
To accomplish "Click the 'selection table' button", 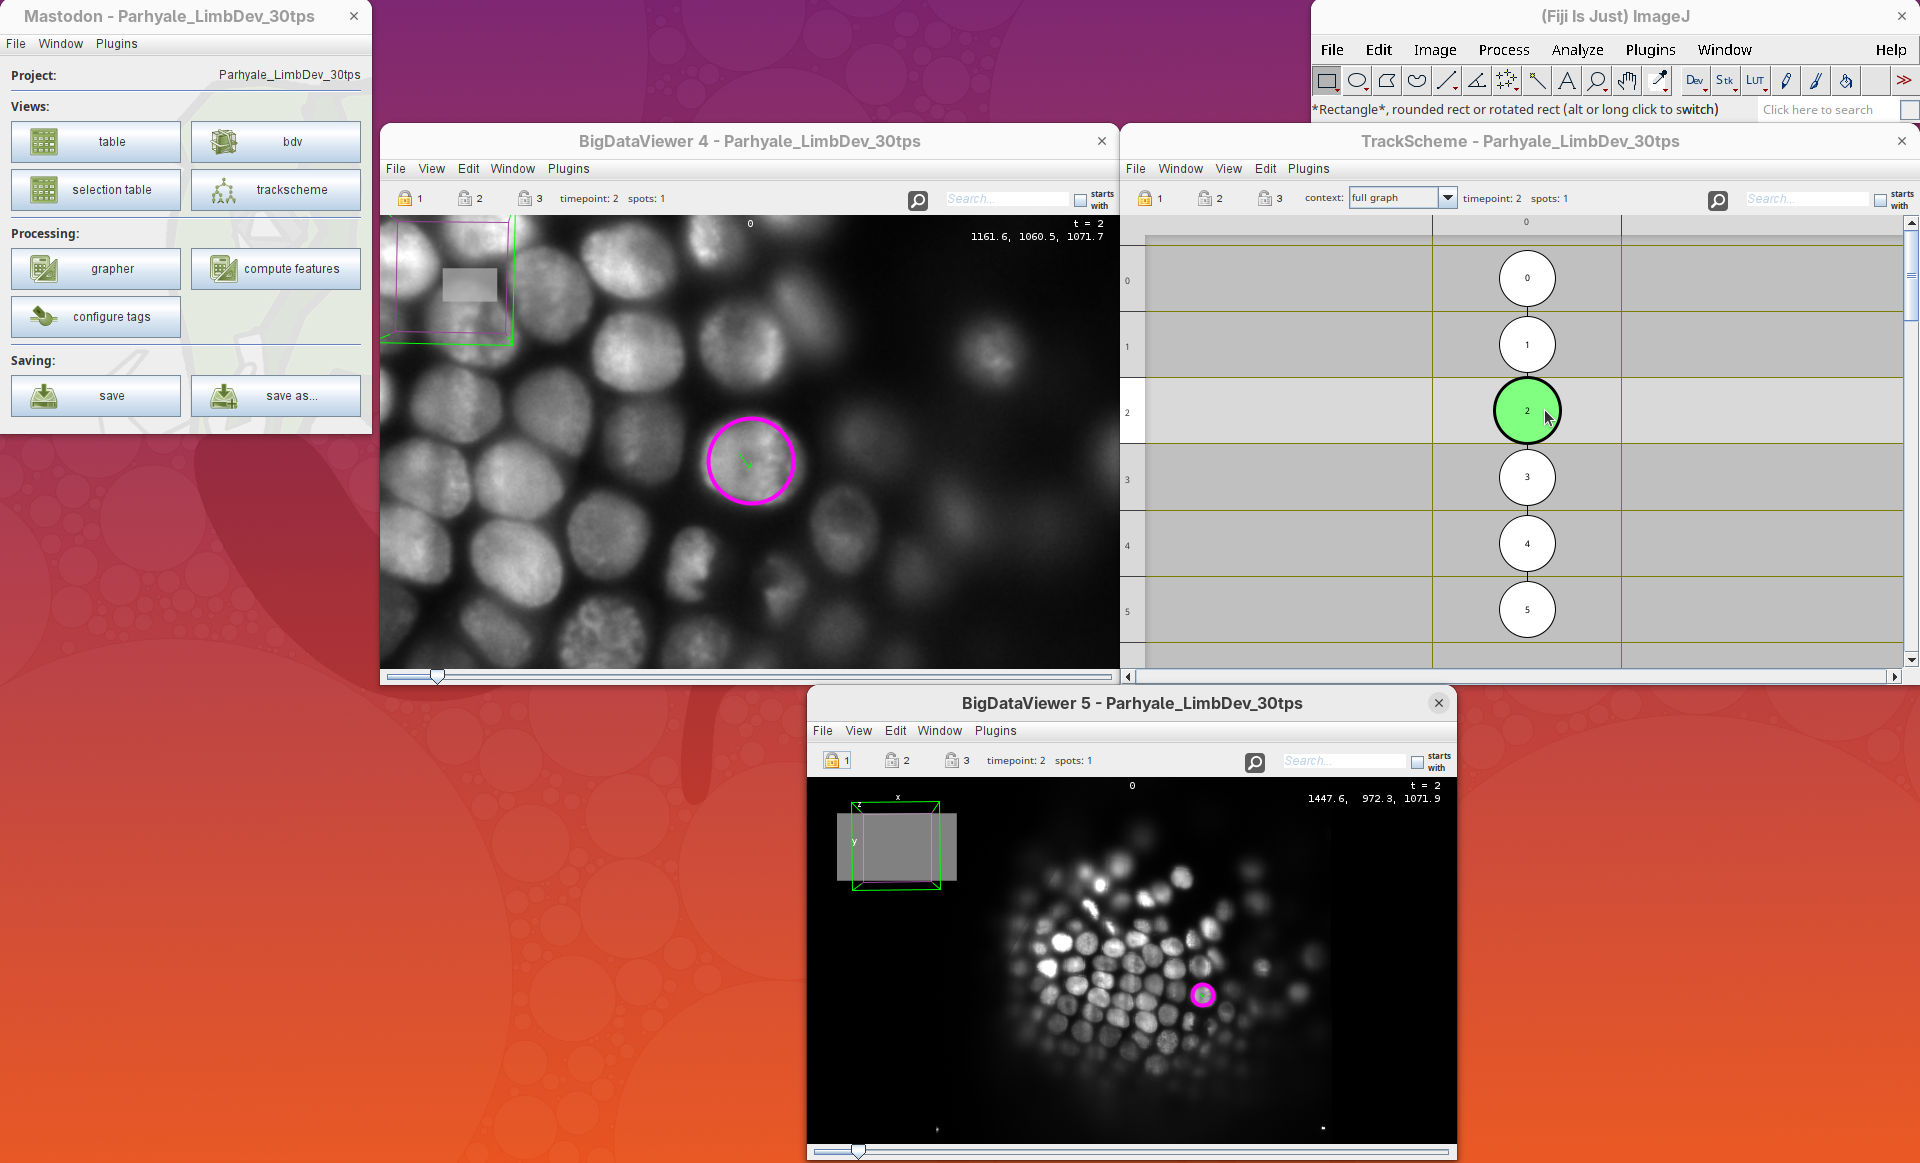I will 96,190.
